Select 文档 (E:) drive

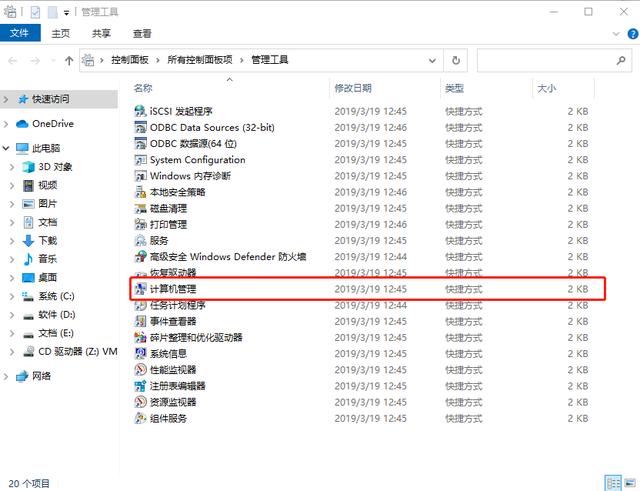click(56, 333)
